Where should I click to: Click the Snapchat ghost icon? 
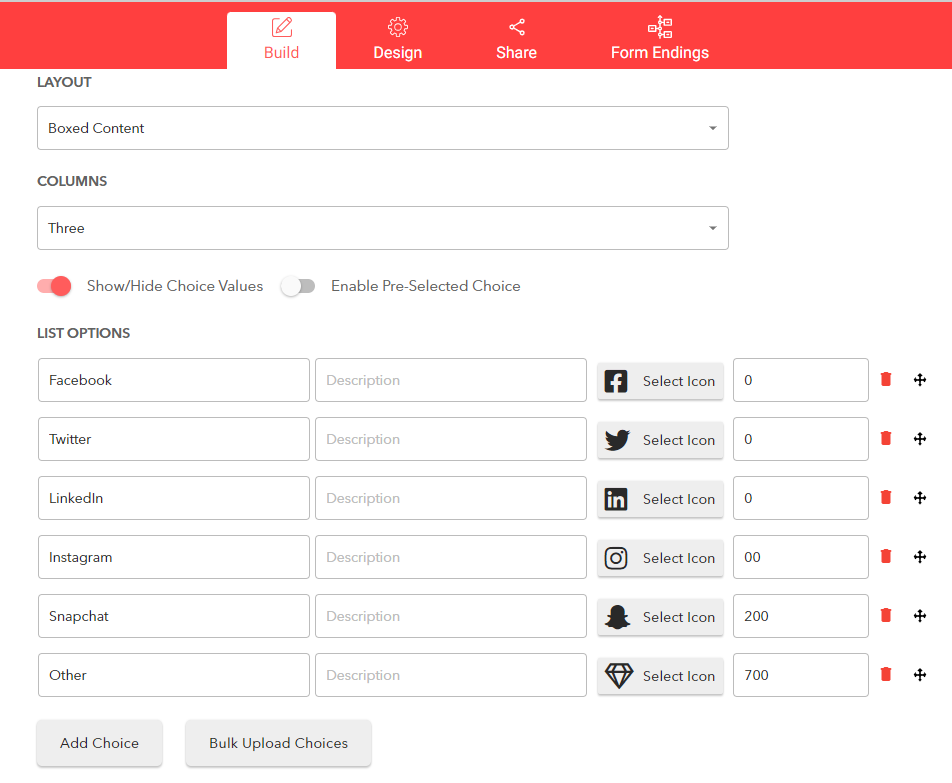pyautogui.click(x=617, y=617)
